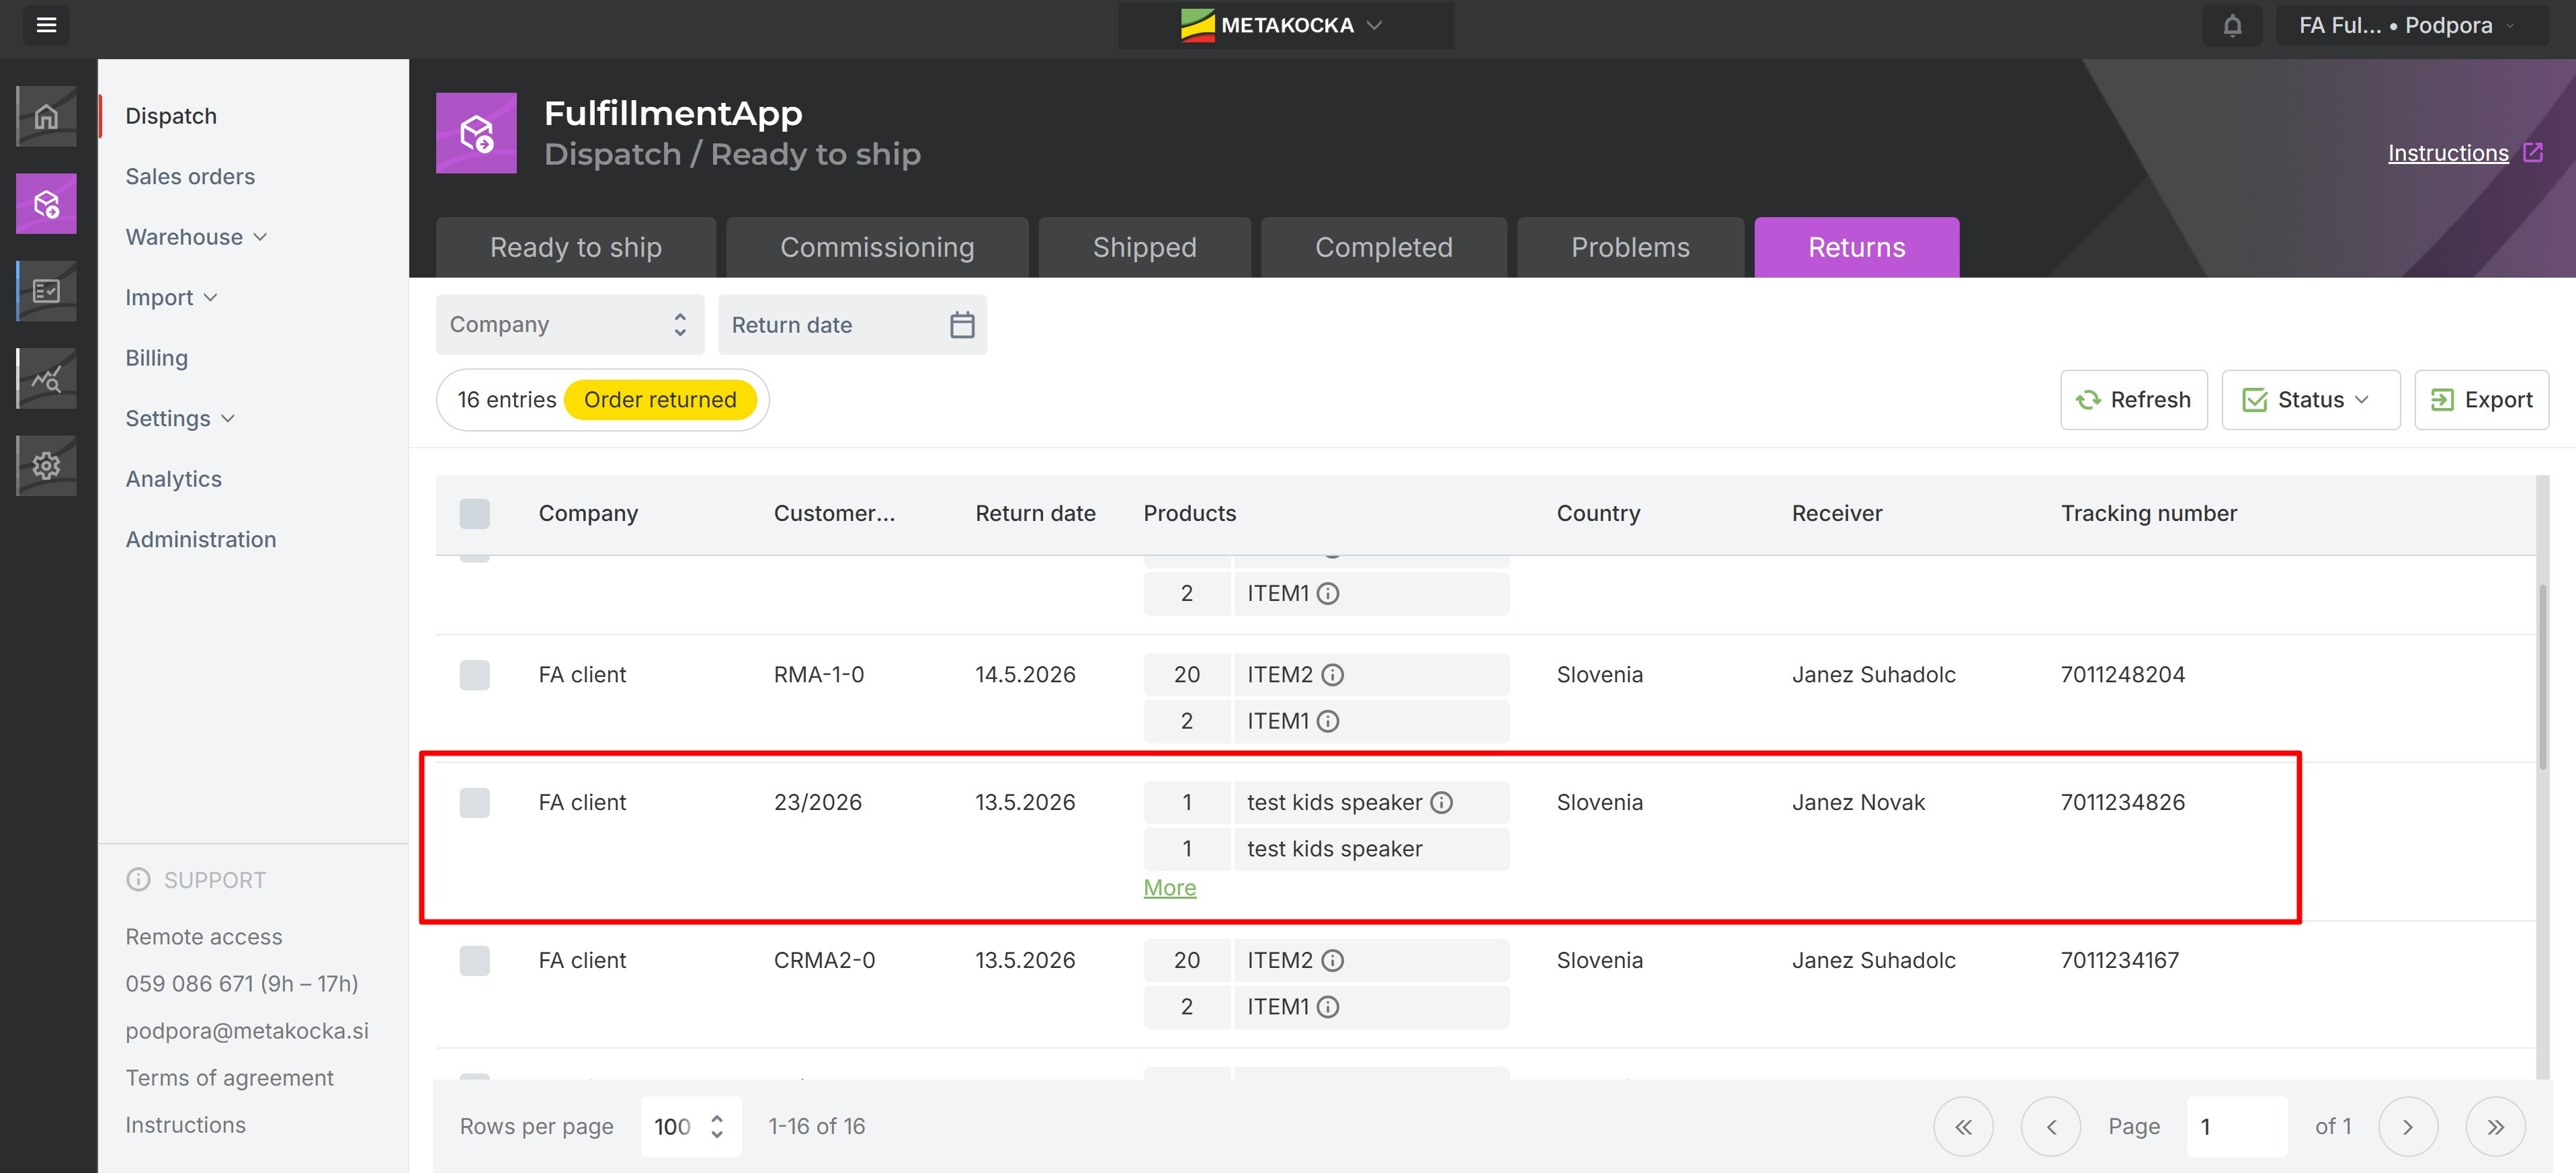Open the notifications bell
The height and width of the screenshot is (1173, 2576).
(x=2232, y=25)
